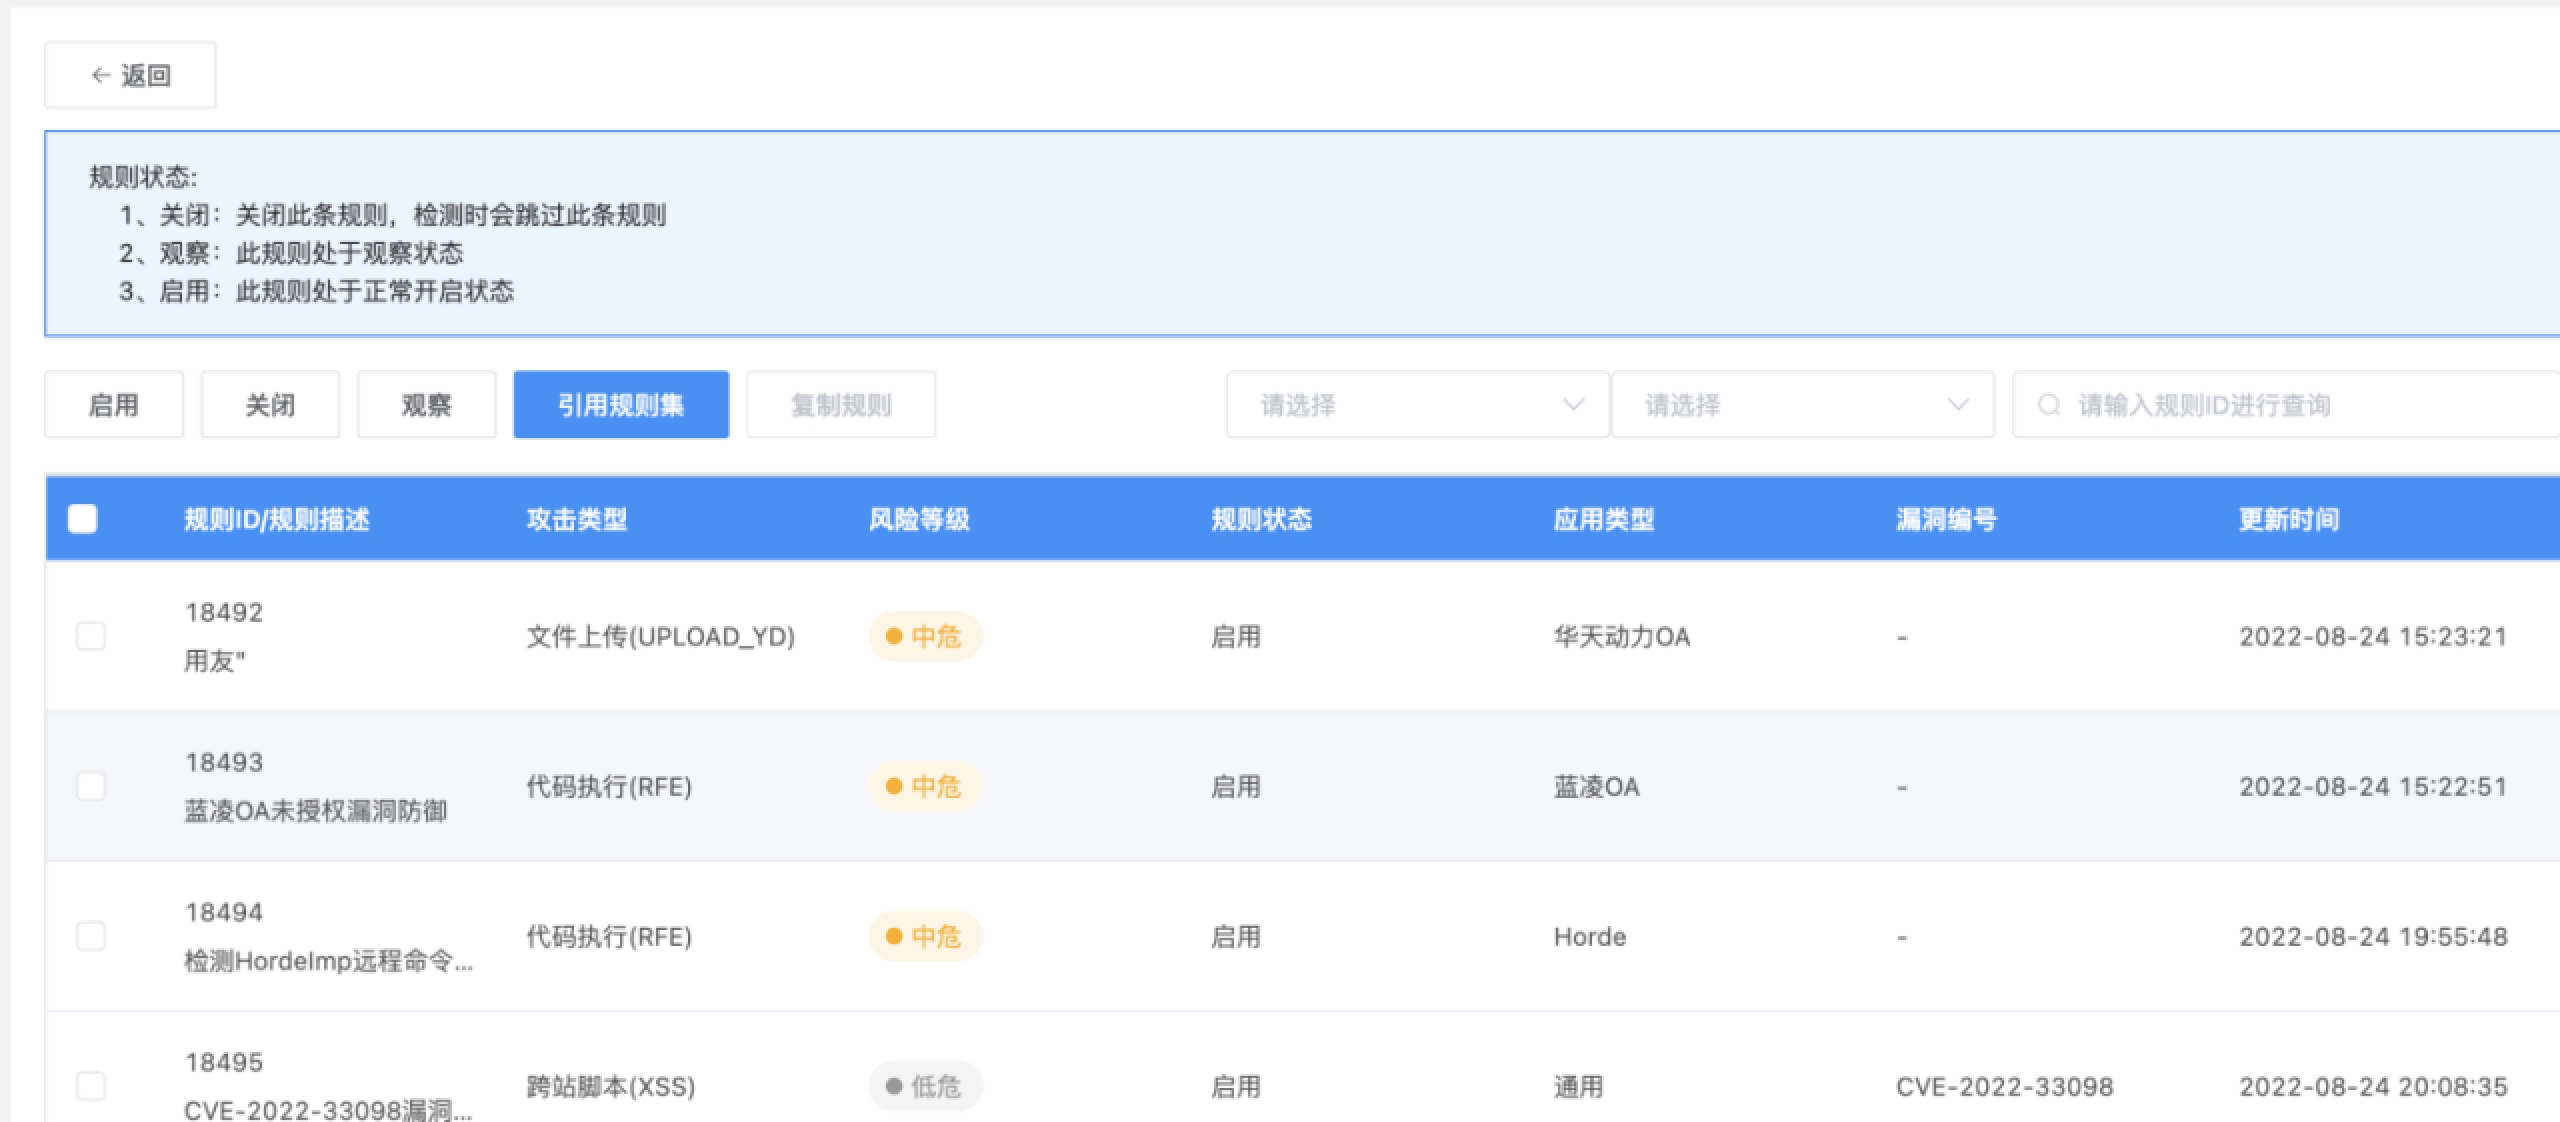Click the 中危 badge of rule 18492
This screenshot has width=2560, height=1122.
coord(925,636)
